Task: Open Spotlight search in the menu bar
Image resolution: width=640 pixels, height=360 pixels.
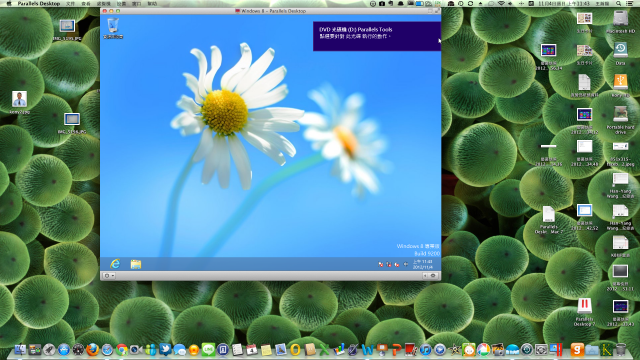Action: click(x=619, y=3)
